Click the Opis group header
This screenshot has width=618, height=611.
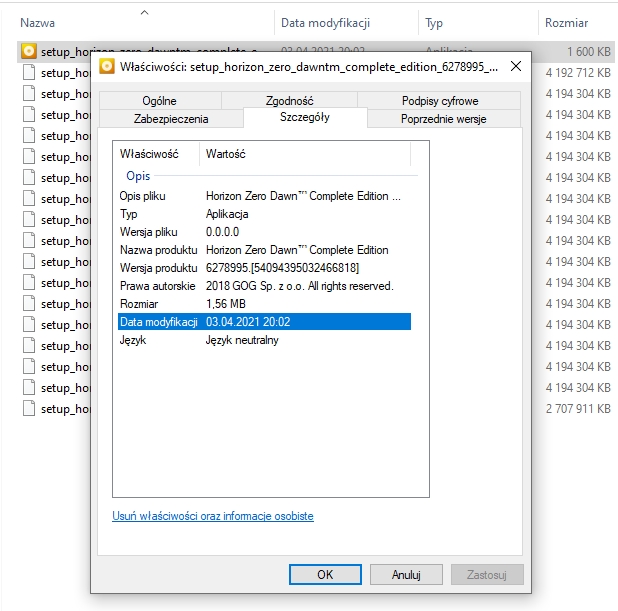138,175
